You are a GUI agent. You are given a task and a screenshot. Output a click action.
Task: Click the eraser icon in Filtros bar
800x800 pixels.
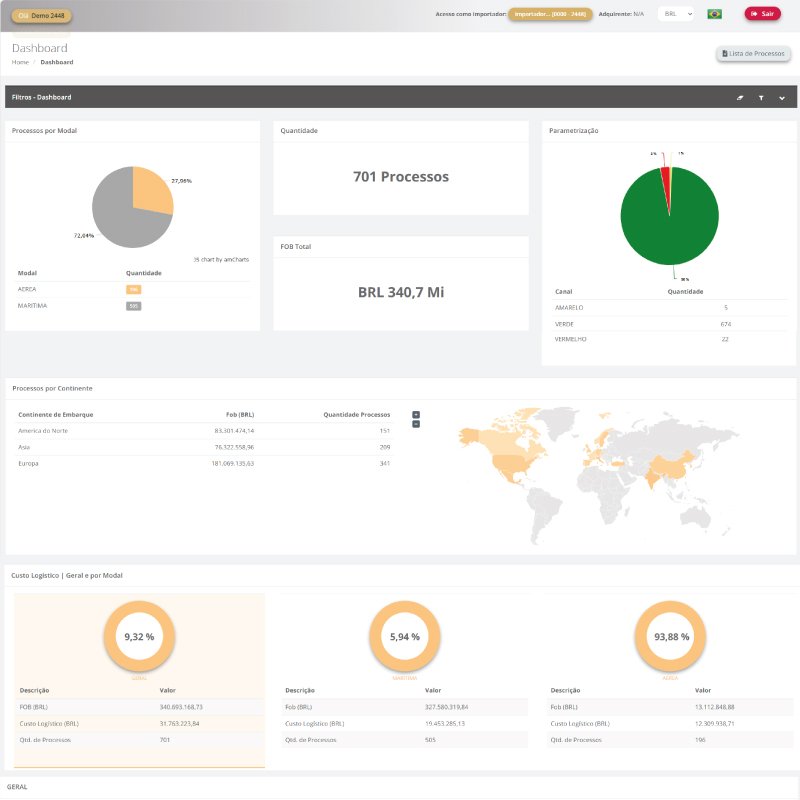tap(740, 98)
